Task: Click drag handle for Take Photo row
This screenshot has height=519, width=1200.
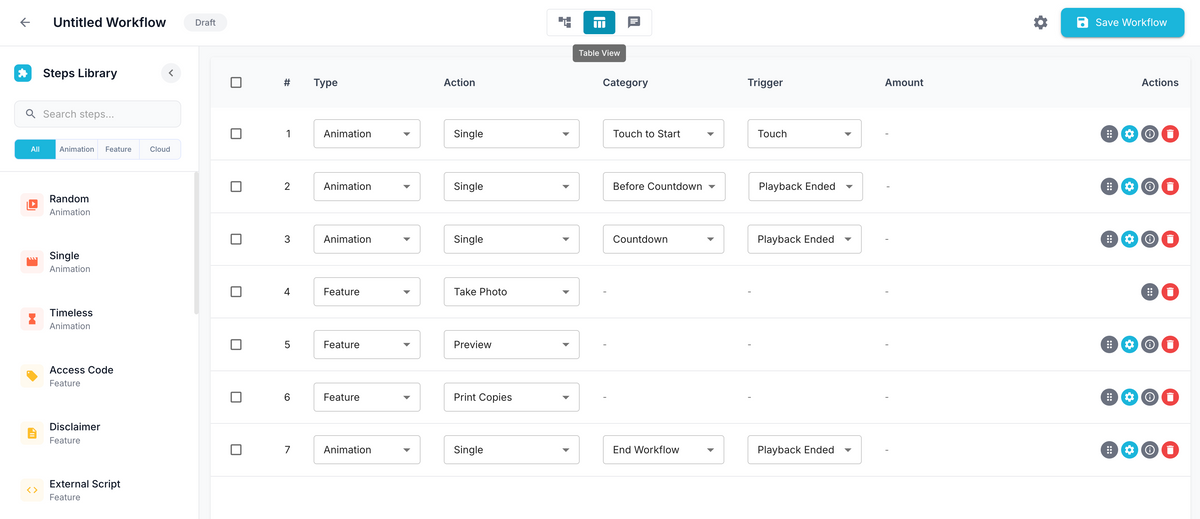Action: (1150, 292)
